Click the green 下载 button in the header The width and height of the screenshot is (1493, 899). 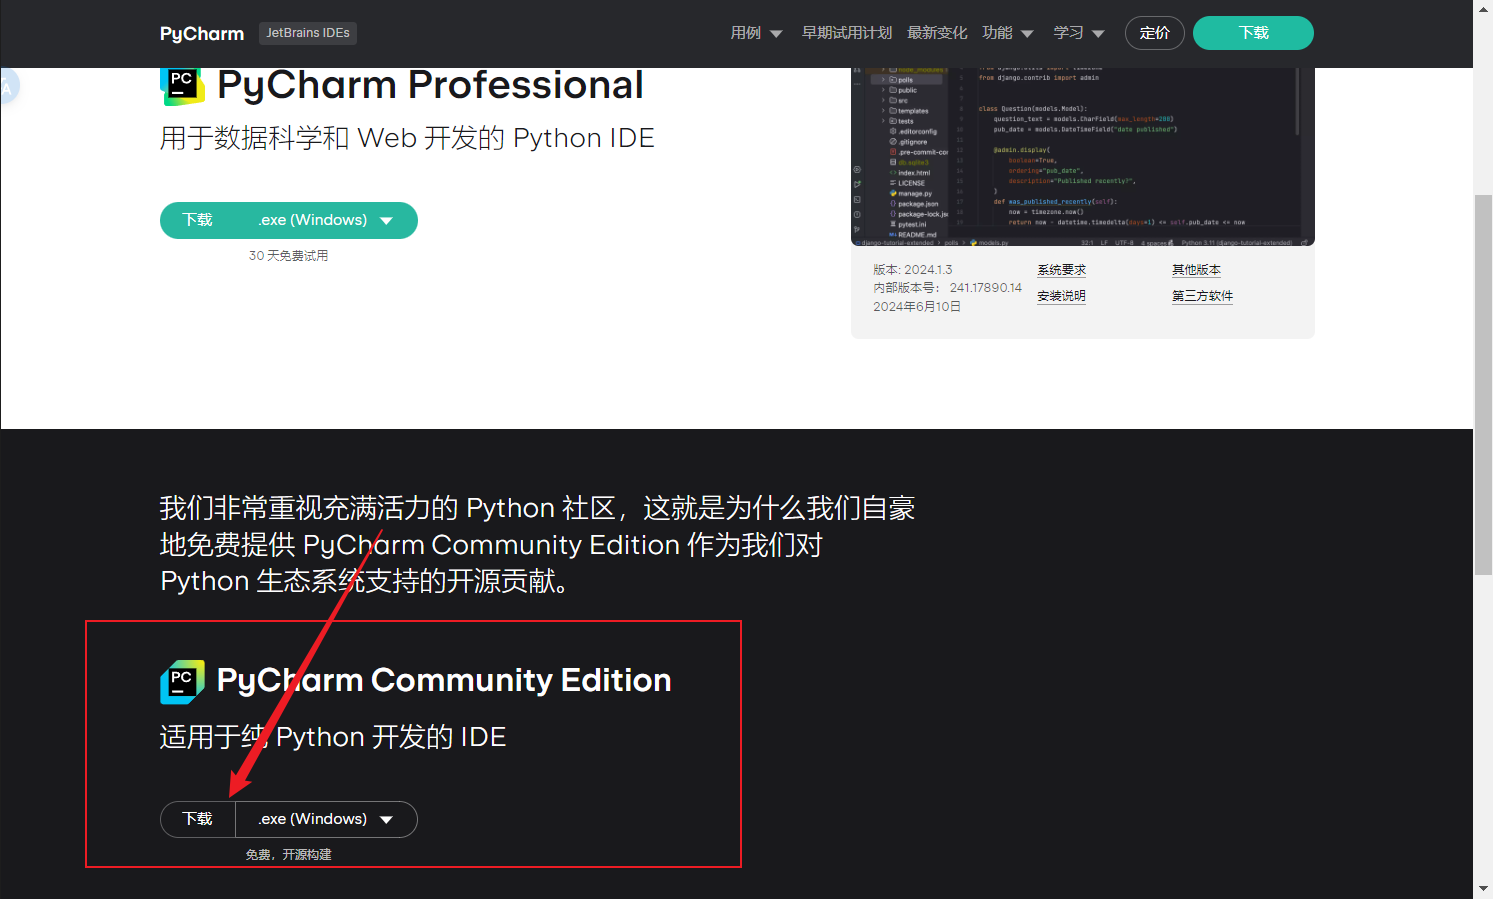[x=1253, y=33]
